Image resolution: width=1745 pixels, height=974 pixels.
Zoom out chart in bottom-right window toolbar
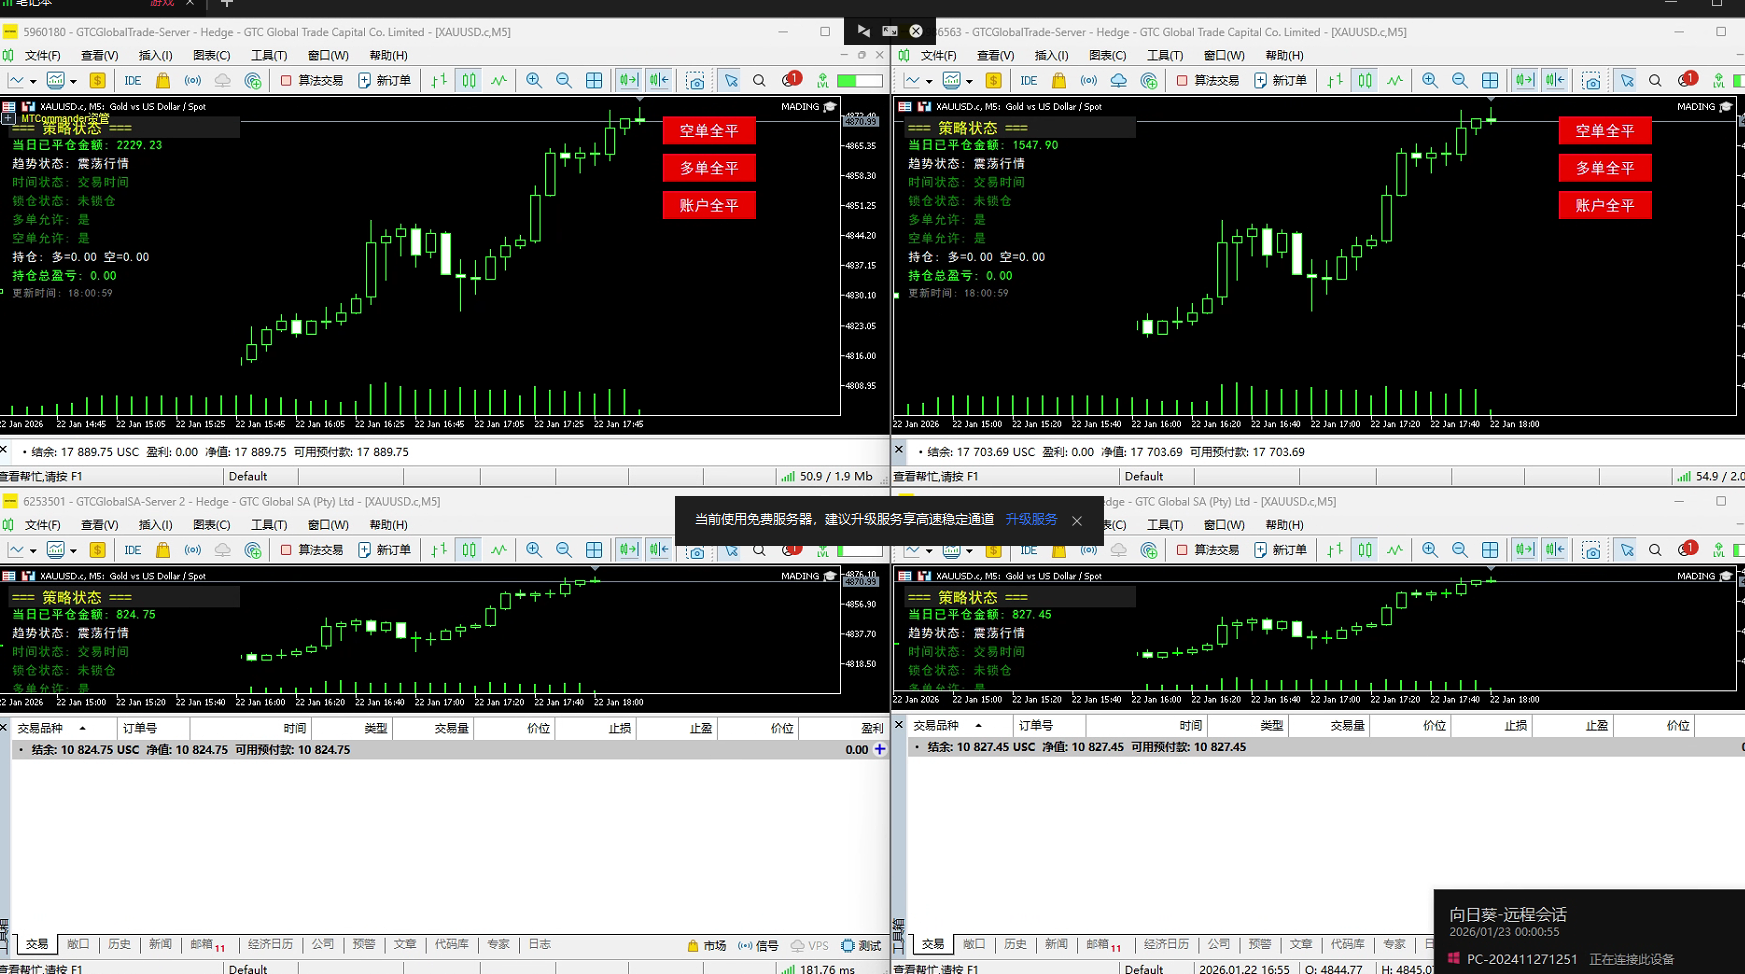pyautogui.click(x=1460, y=550)
